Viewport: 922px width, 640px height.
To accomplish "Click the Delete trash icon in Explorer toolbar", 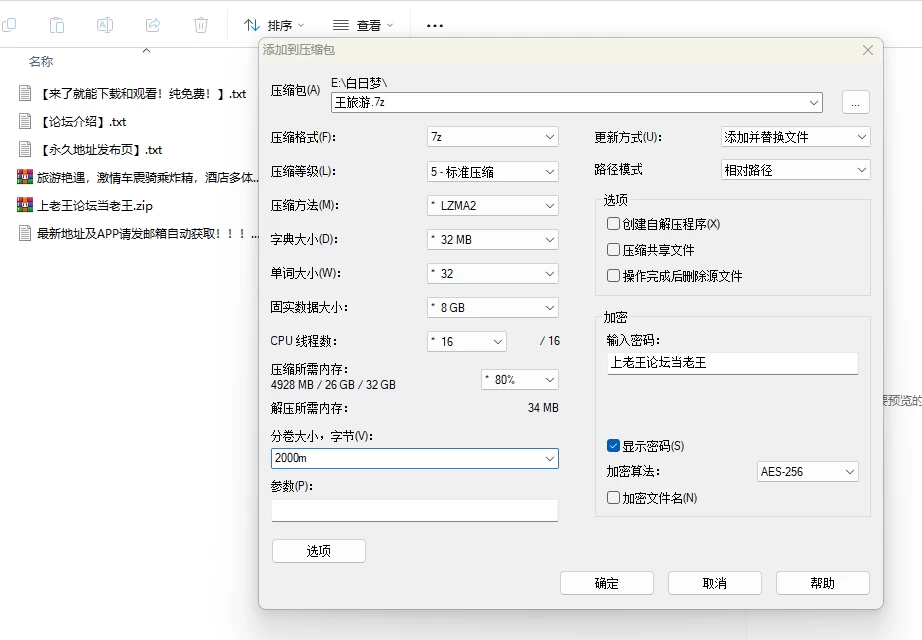I will tap(201, 25).
